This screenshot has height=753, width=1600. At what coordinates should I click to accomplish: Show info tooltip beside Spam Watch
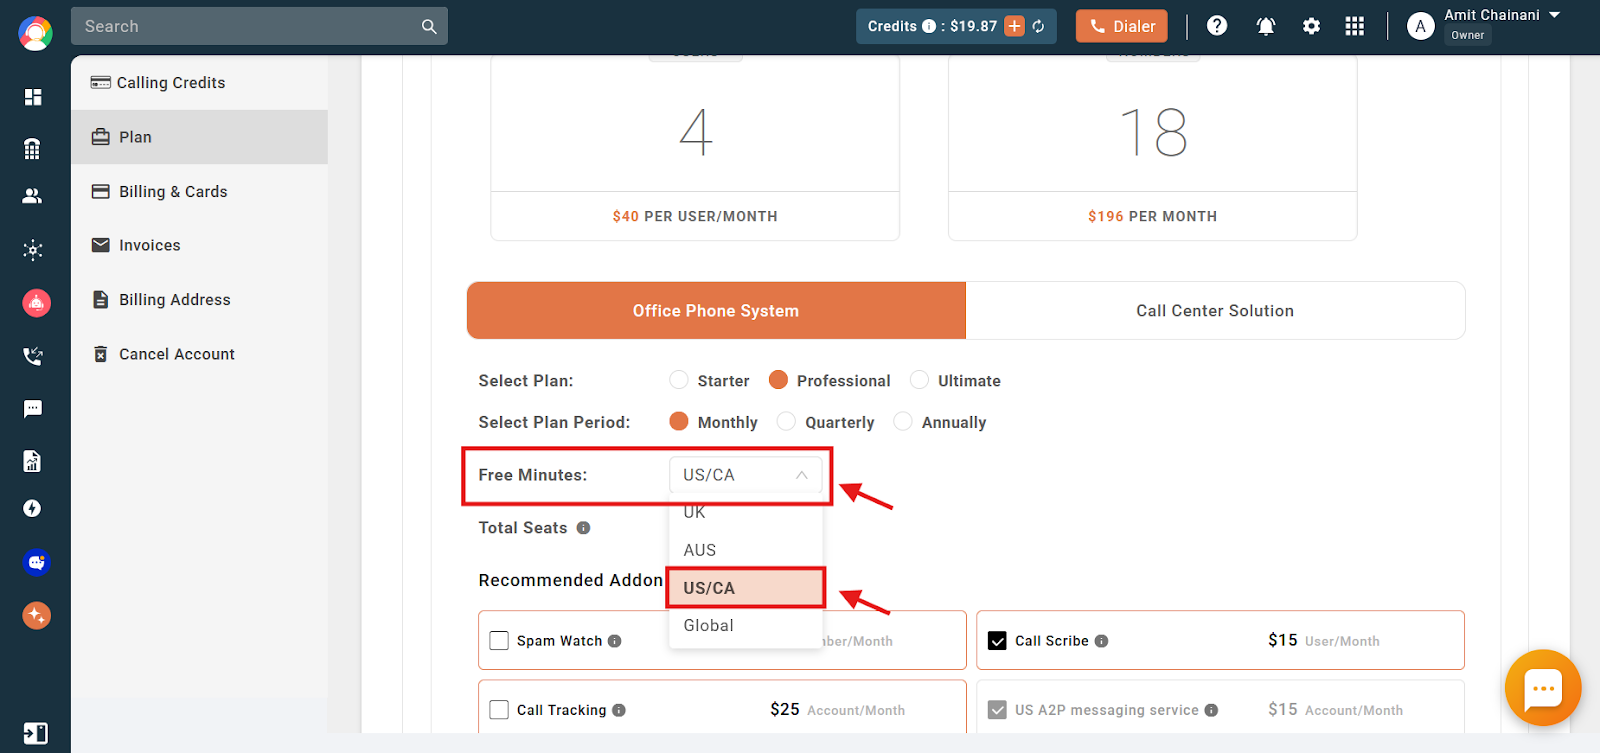(x=615, y=641)
